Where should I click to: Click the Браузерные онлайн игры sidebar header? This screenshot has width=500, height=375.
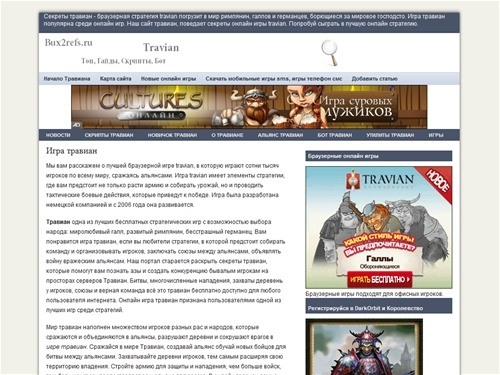[x=379, y=156]
